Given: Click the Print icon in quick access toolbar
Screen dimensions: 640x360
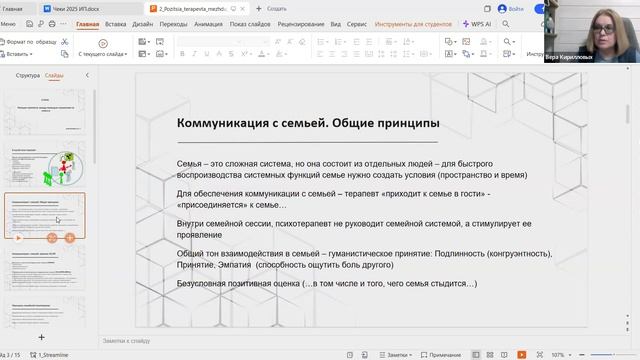Looking at the screenshot, I should tap(52, 24).
